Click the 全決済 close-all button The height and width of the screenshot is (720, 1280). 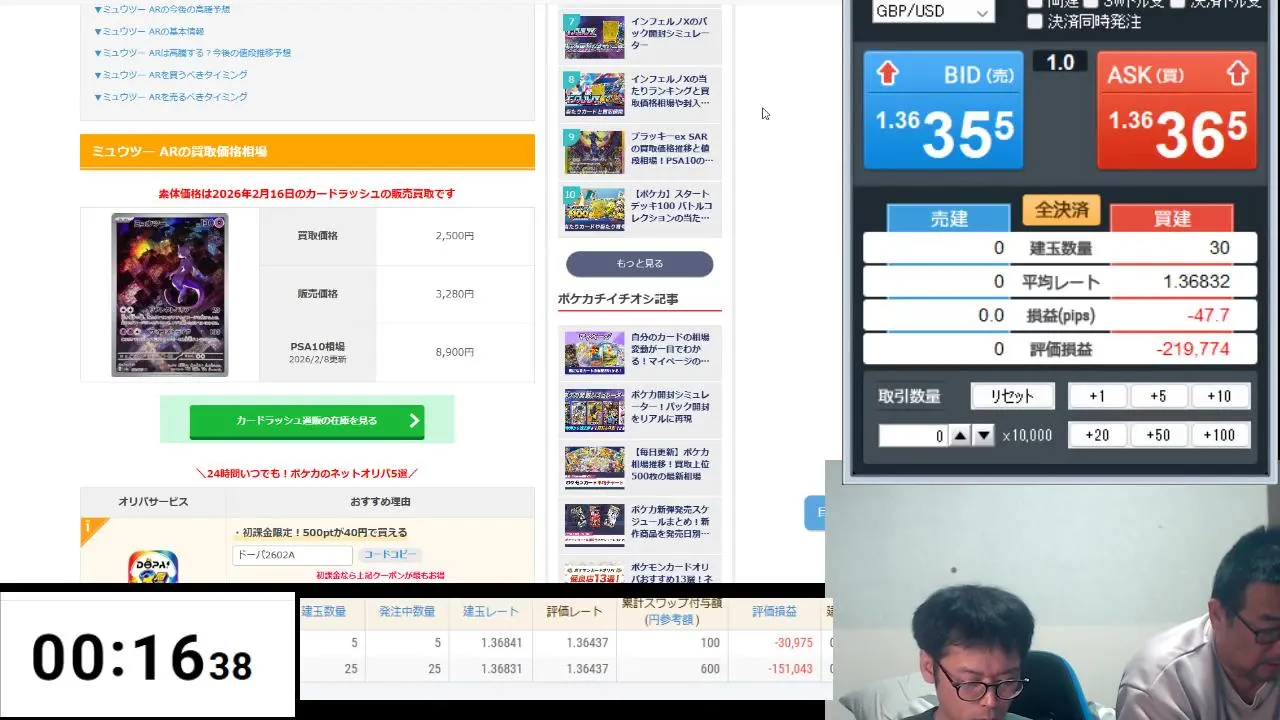coord(1061,210)
